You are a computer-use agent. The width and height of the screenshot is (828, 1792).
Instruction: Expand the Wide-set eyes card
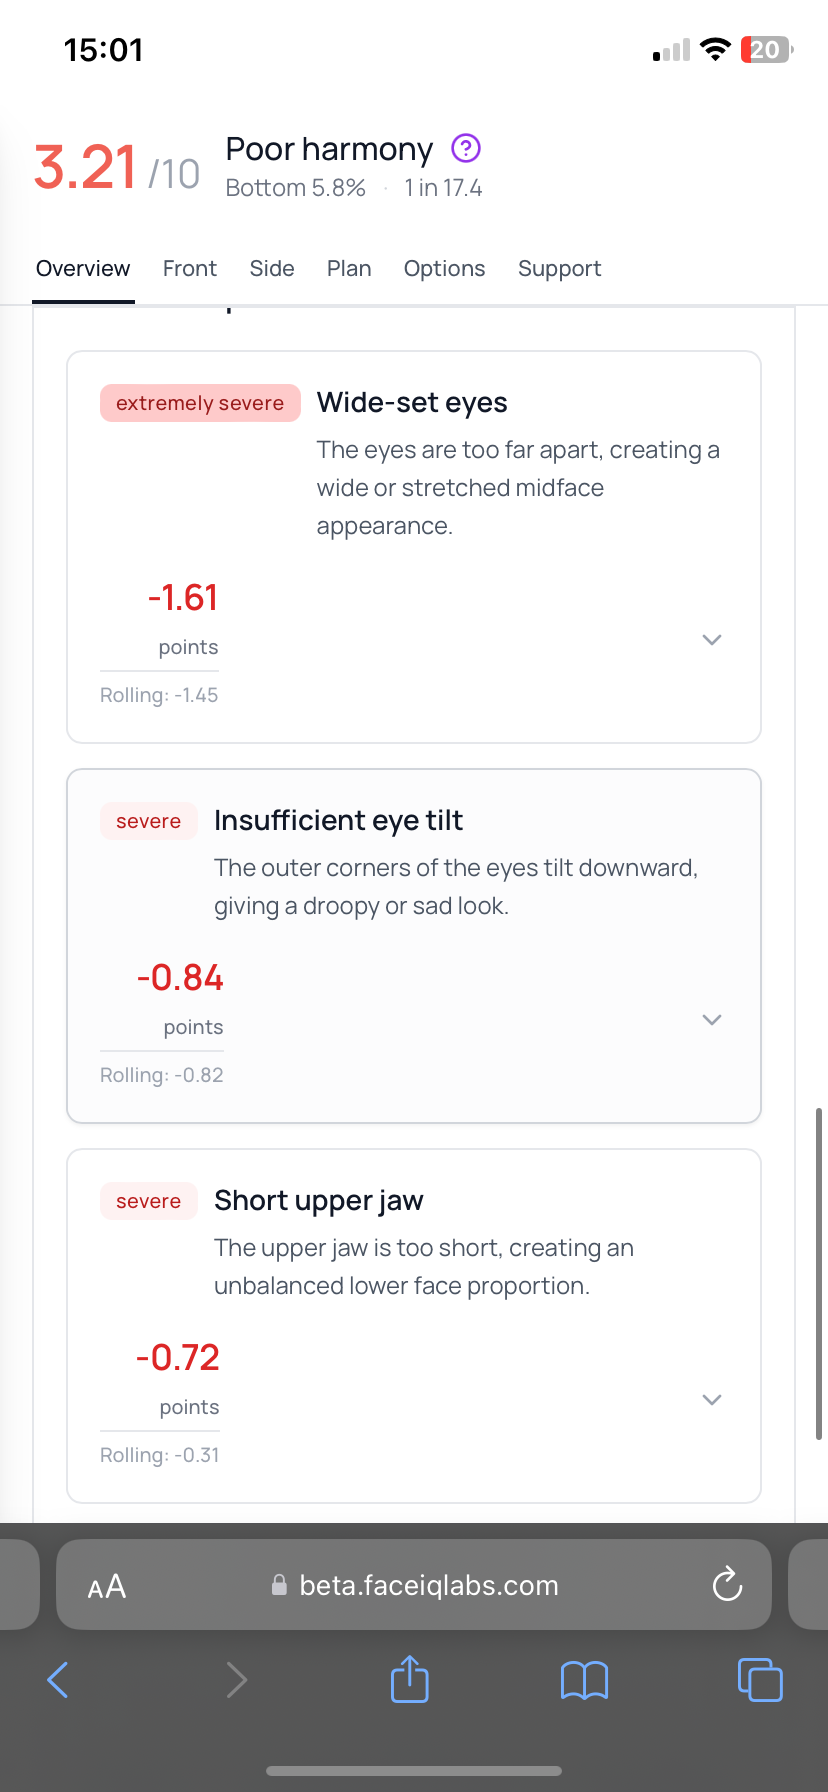click(x=712, y=640)
